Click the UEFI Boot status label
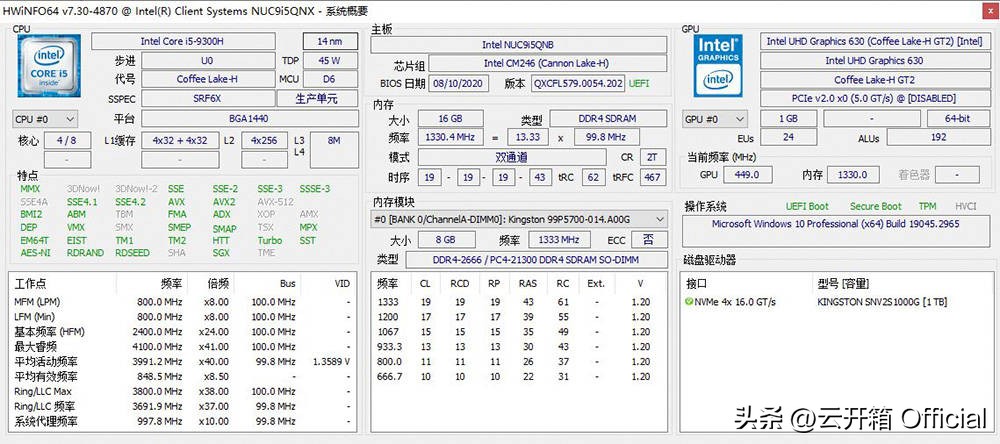This screenshot has height=444, width=1000. (807, 207)
